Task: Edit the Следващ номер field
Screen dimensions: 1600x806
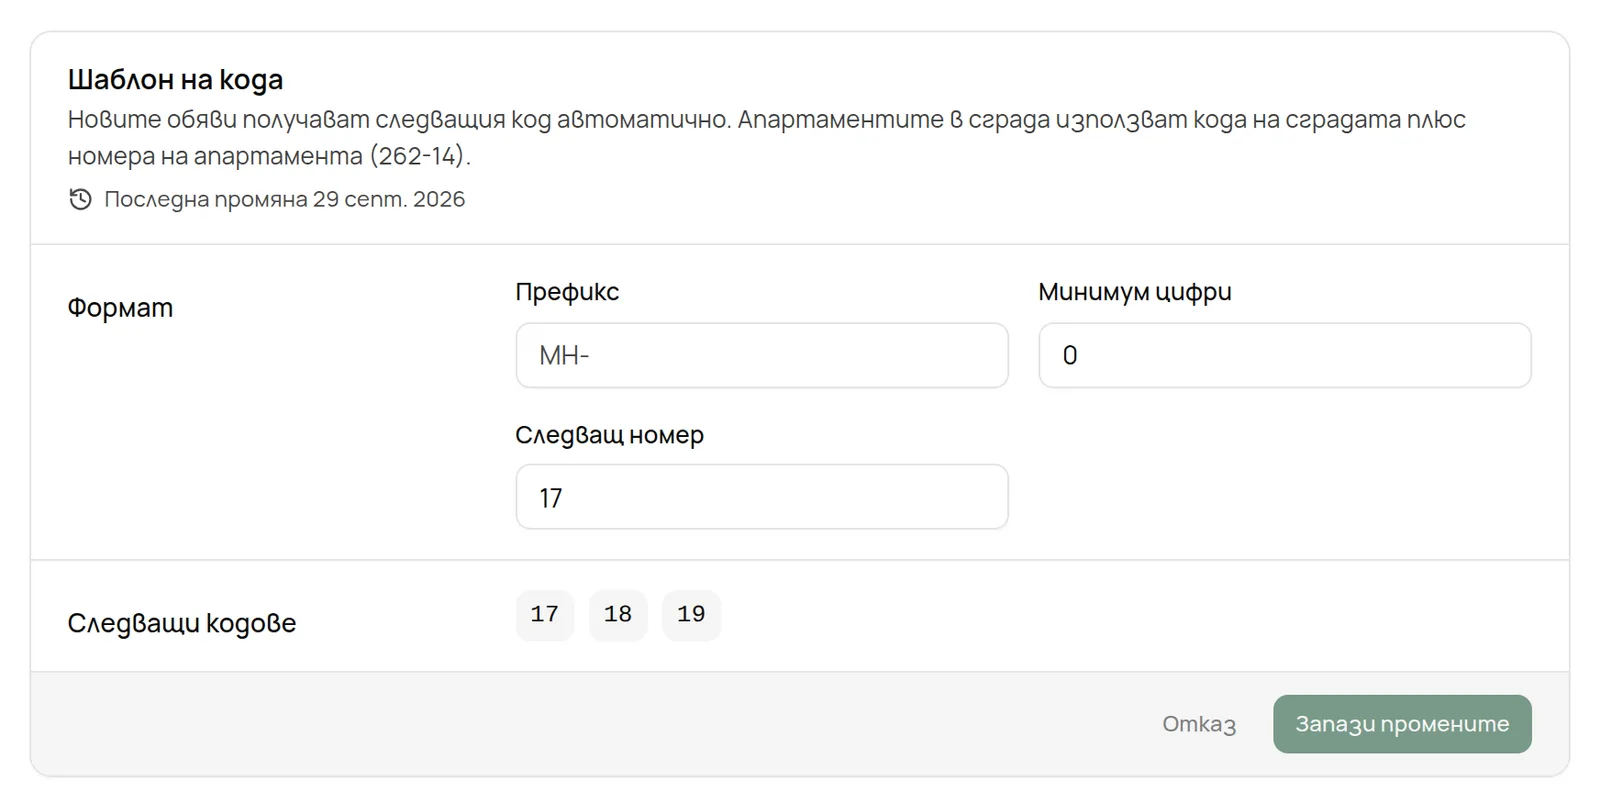Action: coord(761,497)
